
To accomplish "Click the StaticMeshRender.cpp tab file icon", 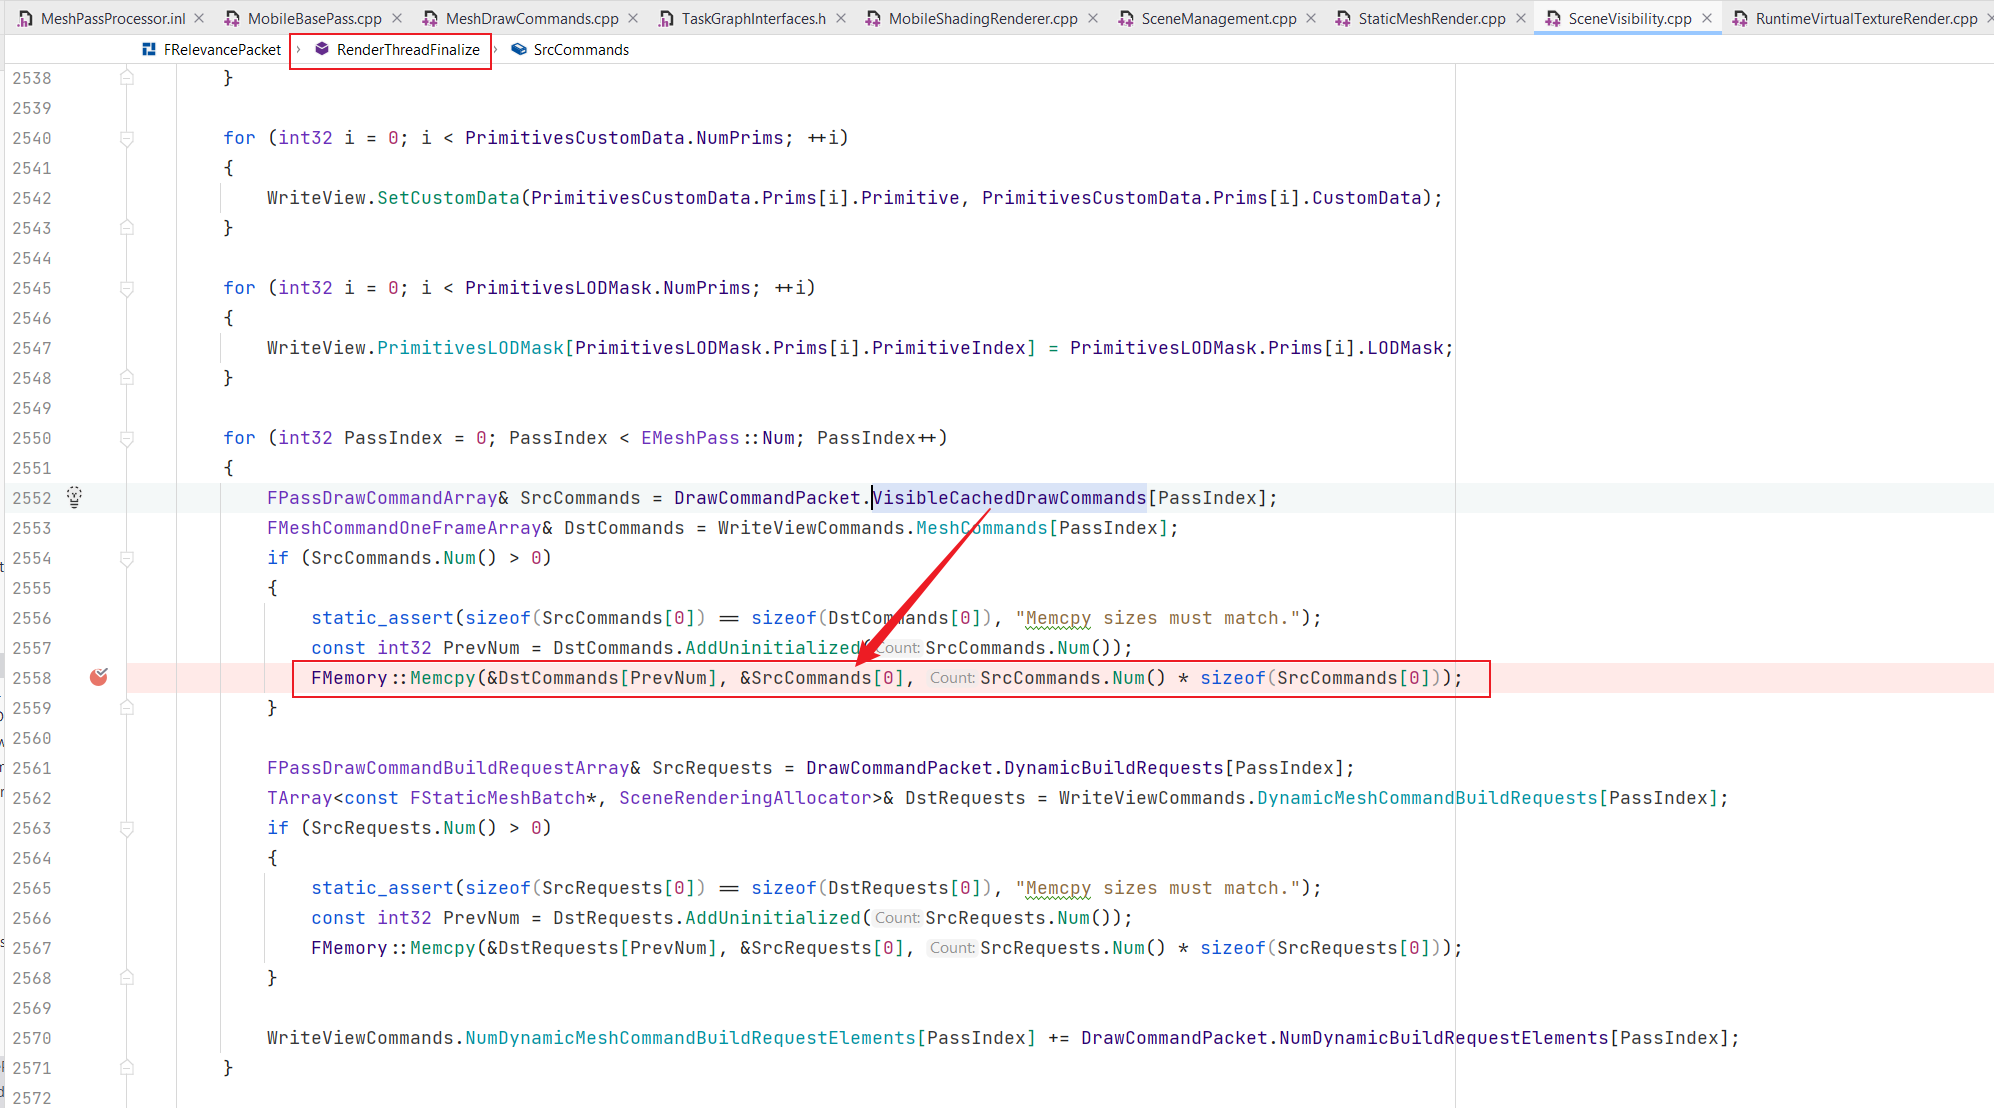I will coord(1343,18).
